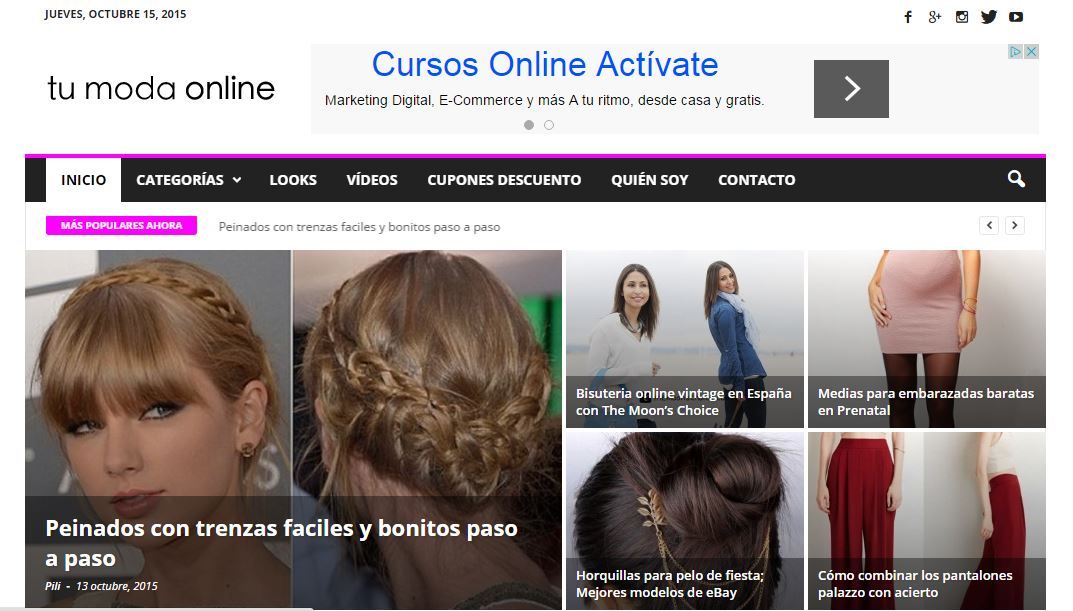This screenshot has height=611, width=1073.
Task: Show previous popular post in ticker
Action: 989,226
